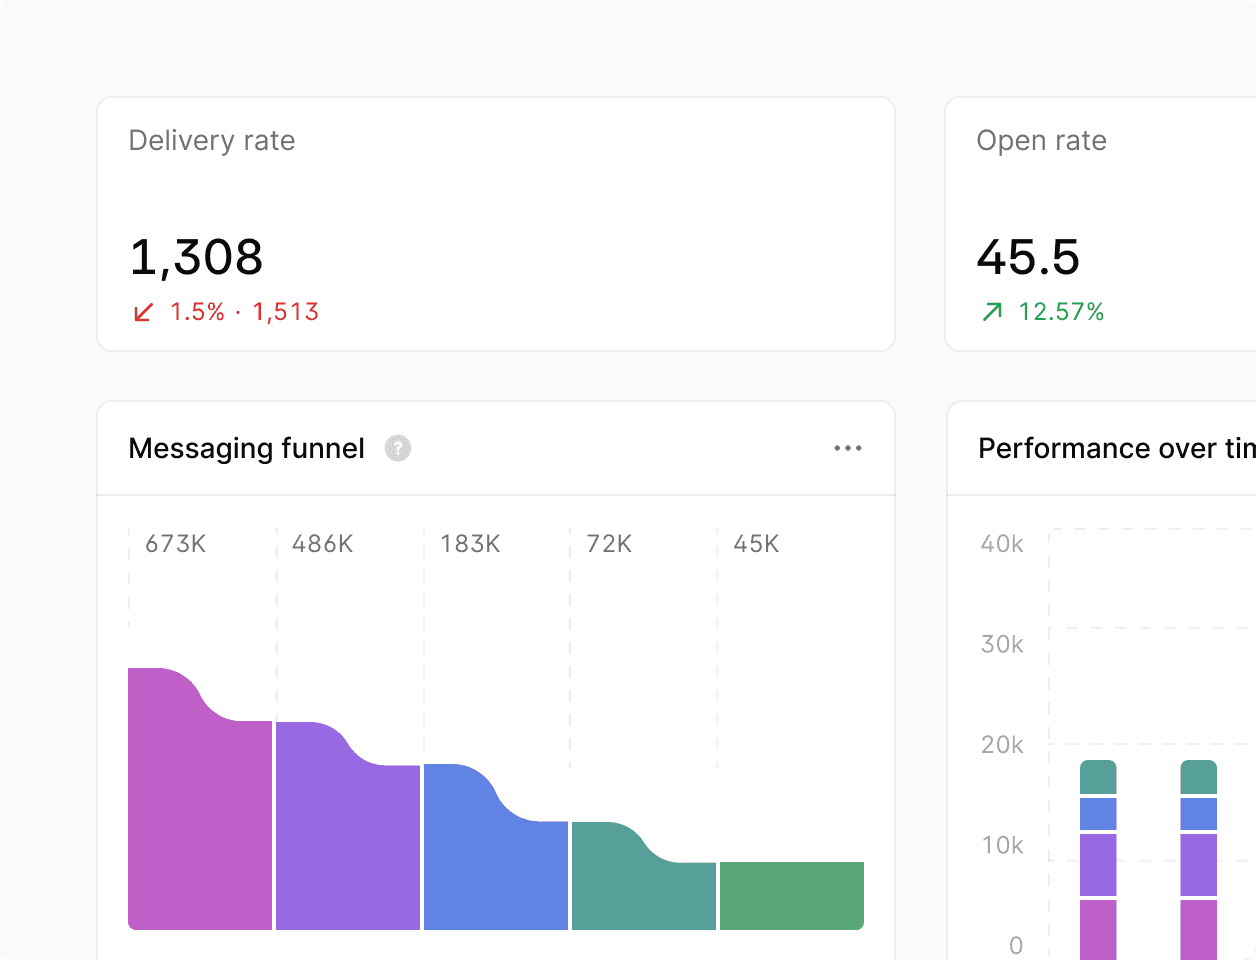Select the purple 486K funnel segment
Screen dimensions: 1256x960
coord(348,827)
